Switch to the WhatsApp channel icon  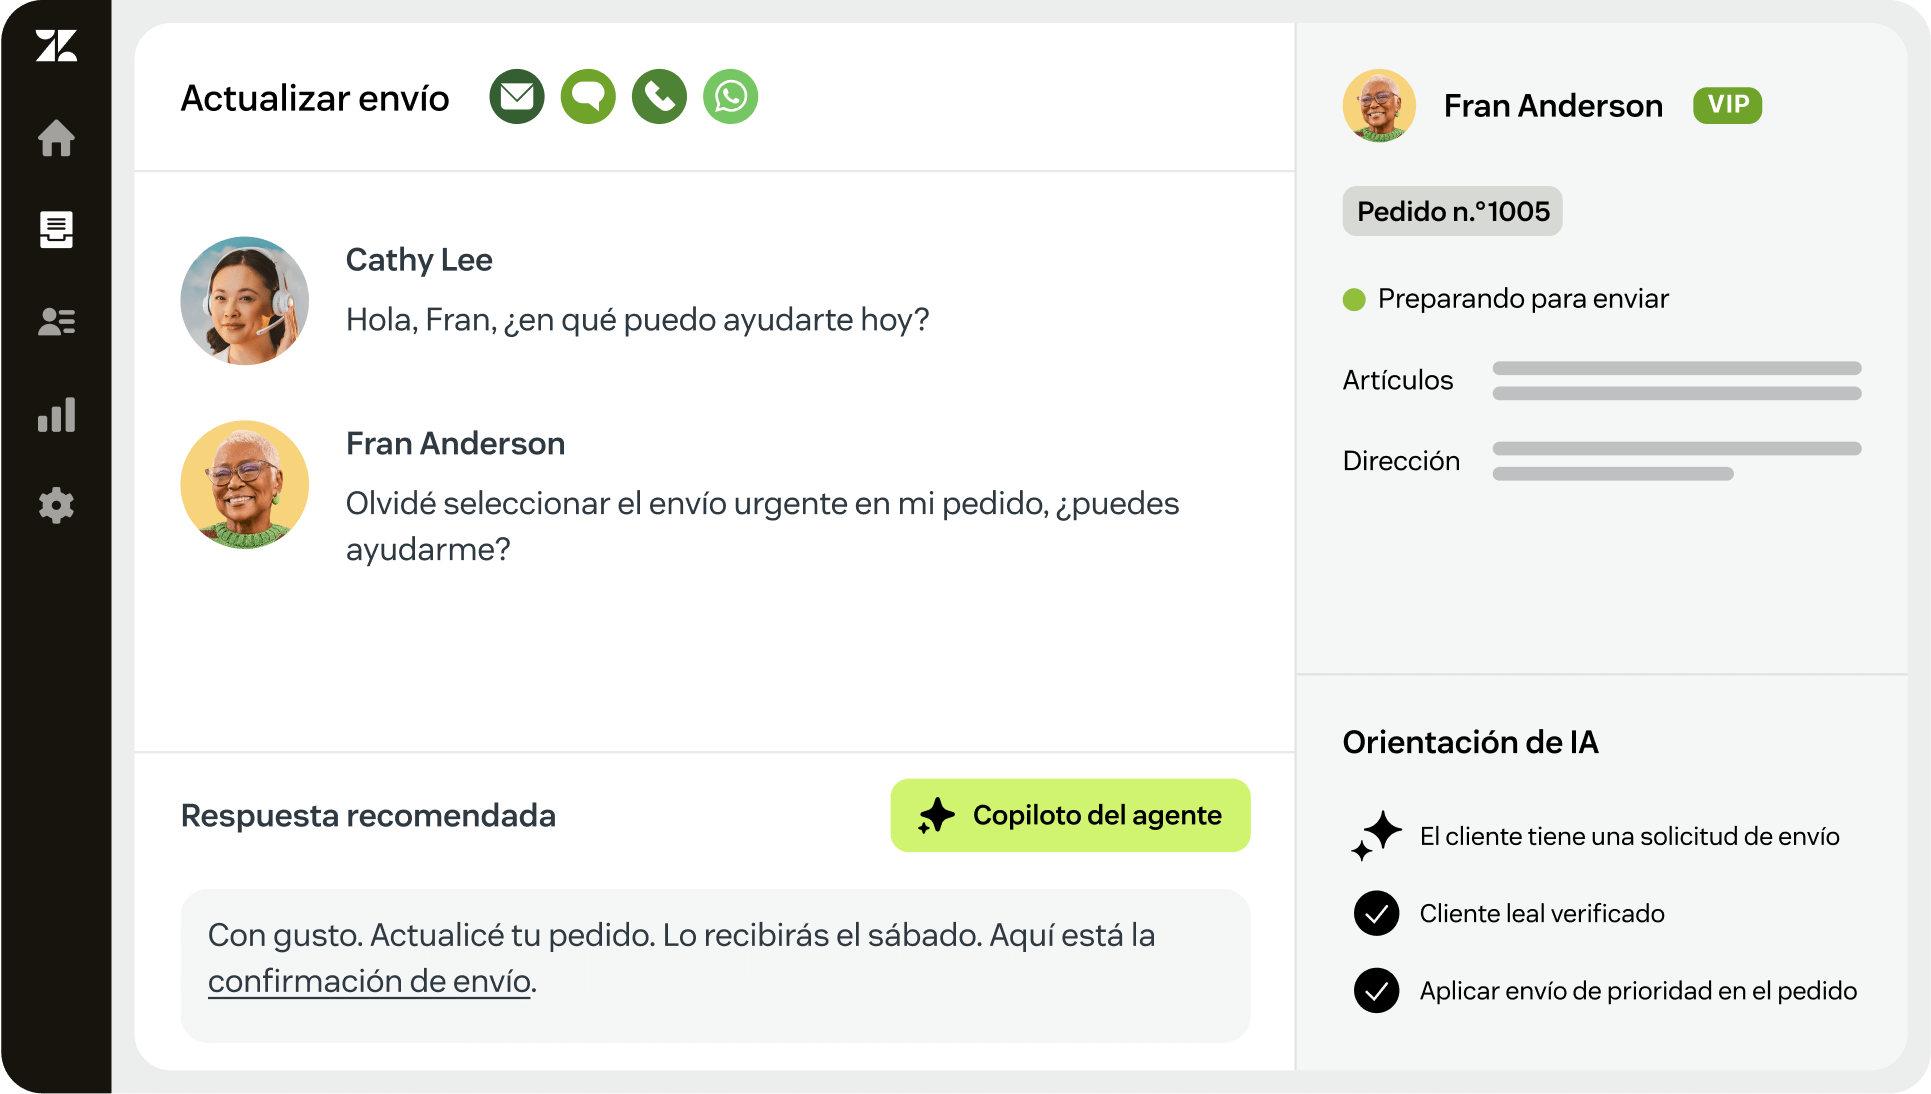click(731, 97)
